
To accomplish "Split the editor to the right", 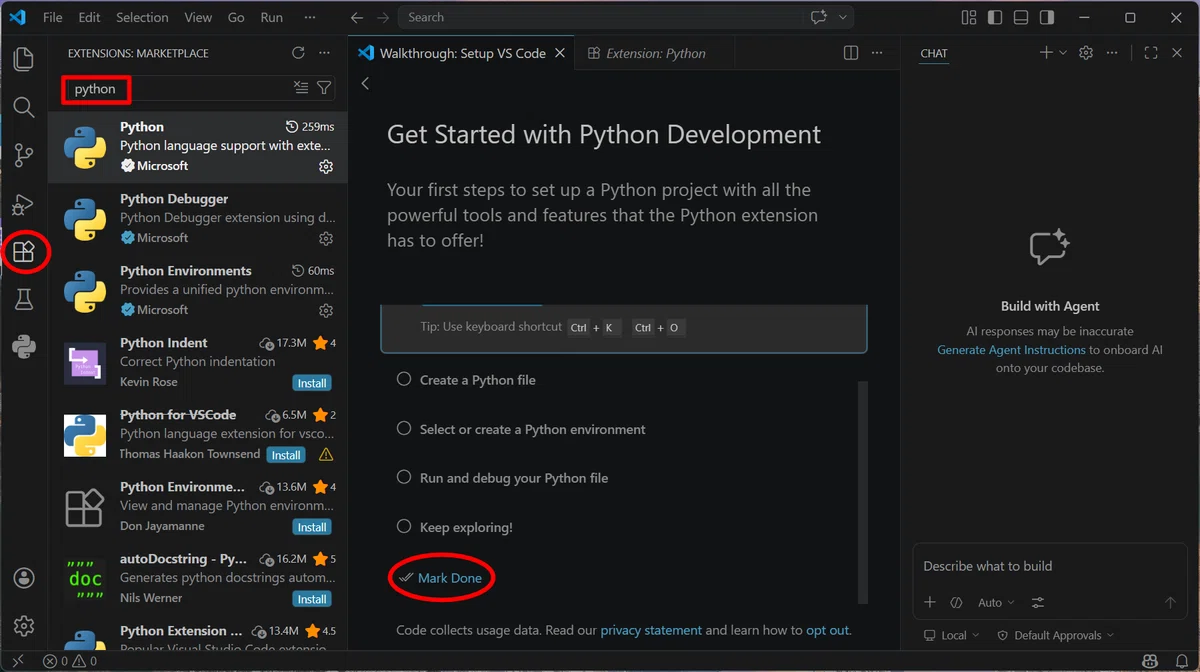I will point(851,53).
